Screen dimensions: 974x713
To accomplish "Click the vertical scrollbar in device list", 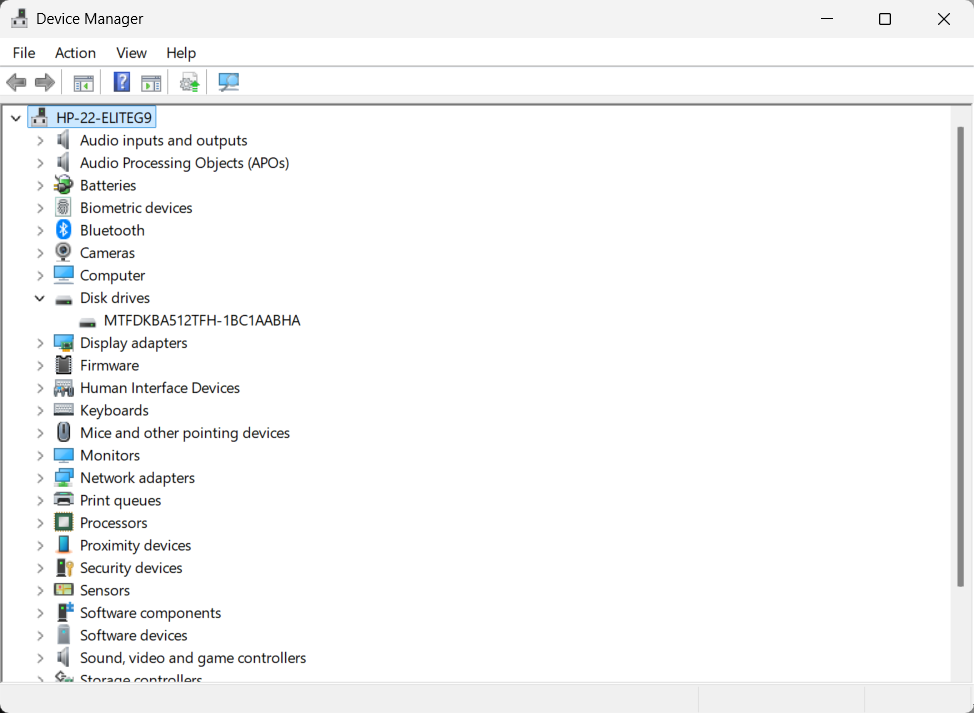I will [x=960, y=350].
